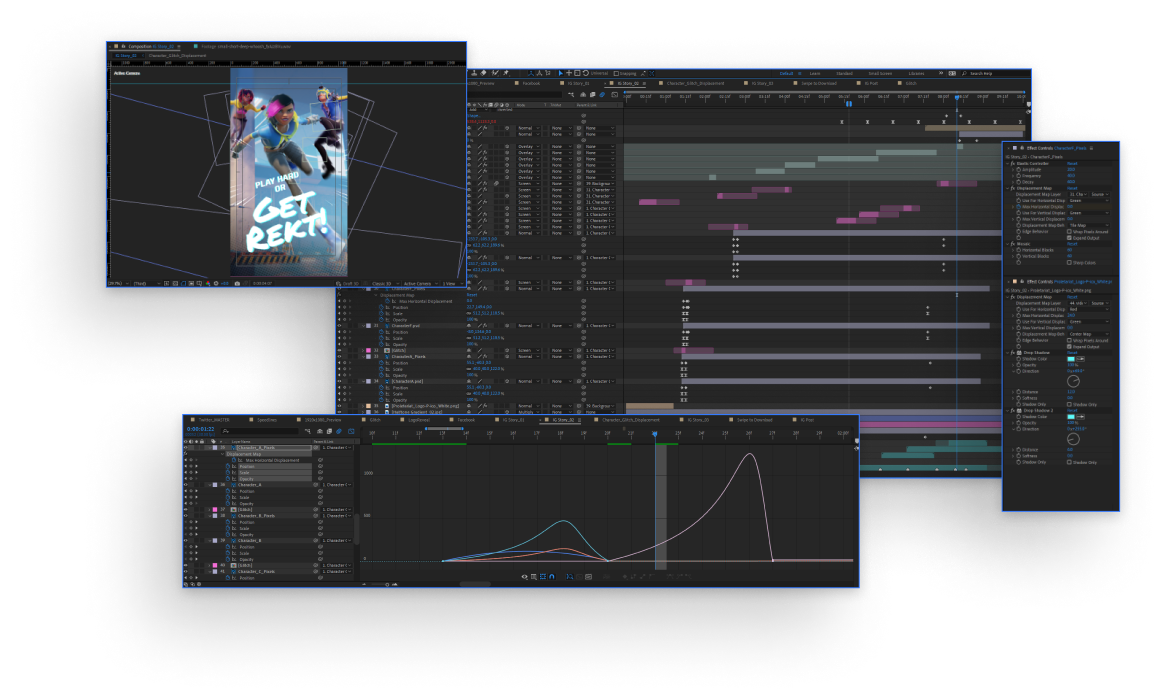Viewport: 1166px width, 698px height.
Task: Click hide shy layers icon in graph timeline
Action: [320, 431]
